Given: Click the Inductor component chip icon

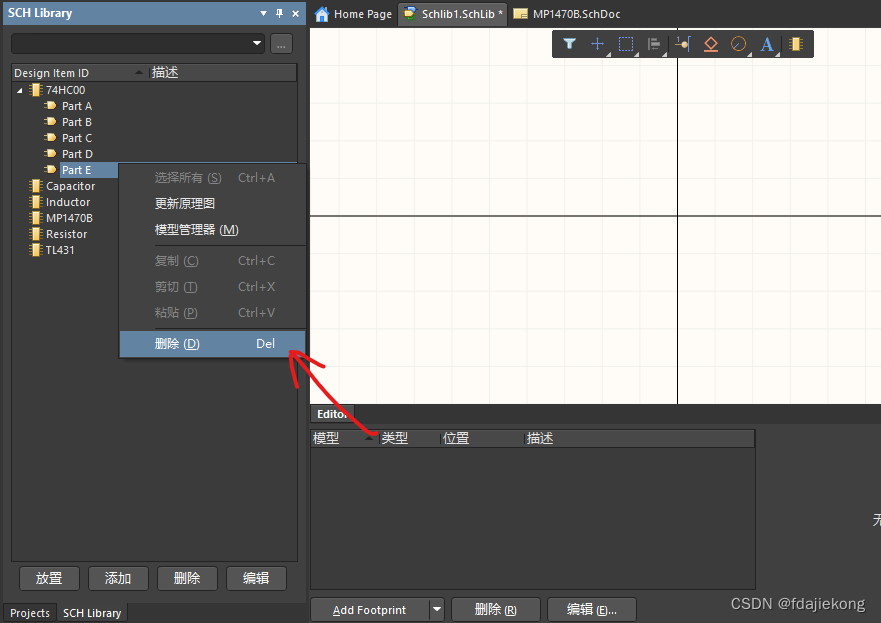Looking at the screenshot, I should click(x=36, y=202).
